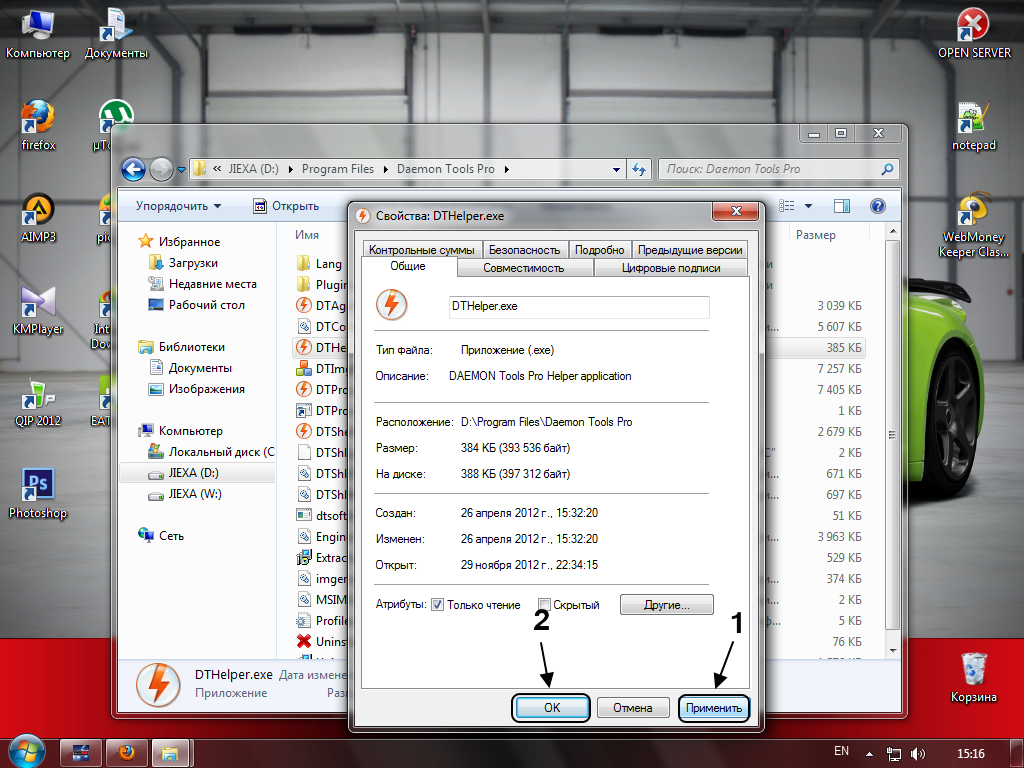The width and height of the screenshot is (1024, 768).
Task: Open Локальный диск (C:) in navigation pane
Action: pos(211,452)
